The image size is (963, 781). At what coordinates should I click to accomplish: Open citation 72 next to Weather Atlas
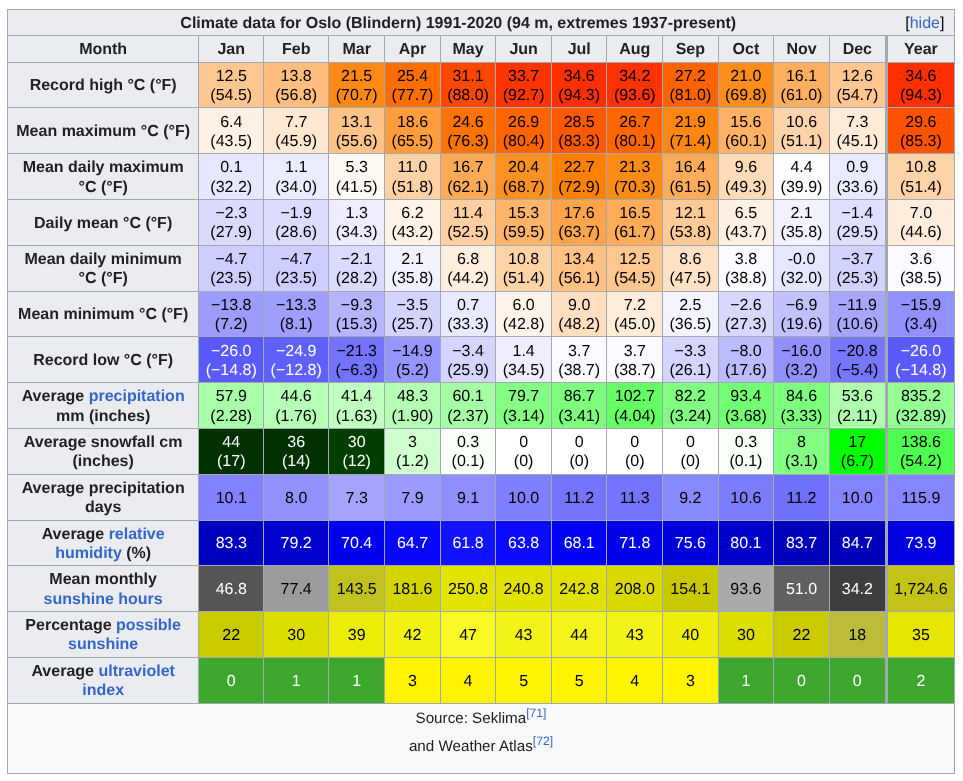click(x=542, y=742)
